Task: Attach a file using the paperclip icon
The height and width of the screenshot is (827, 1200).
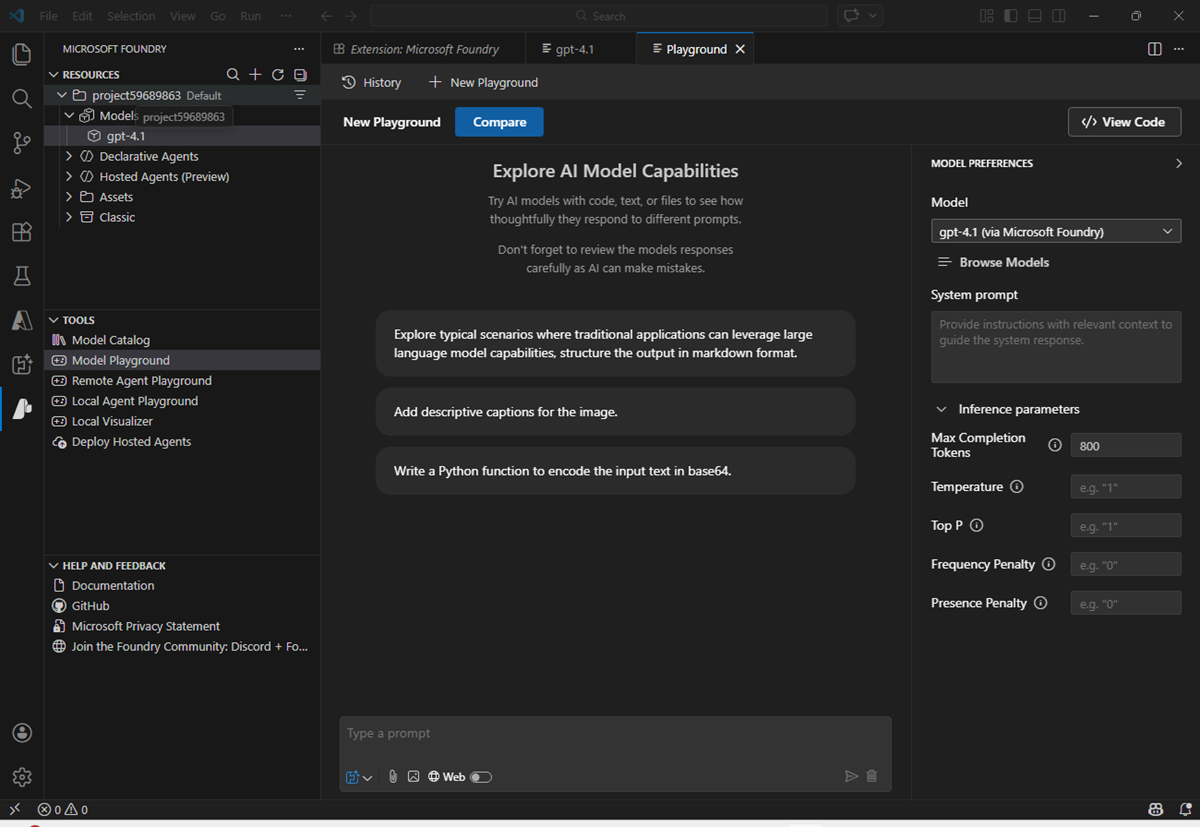Action: click(x=392, y=776)
